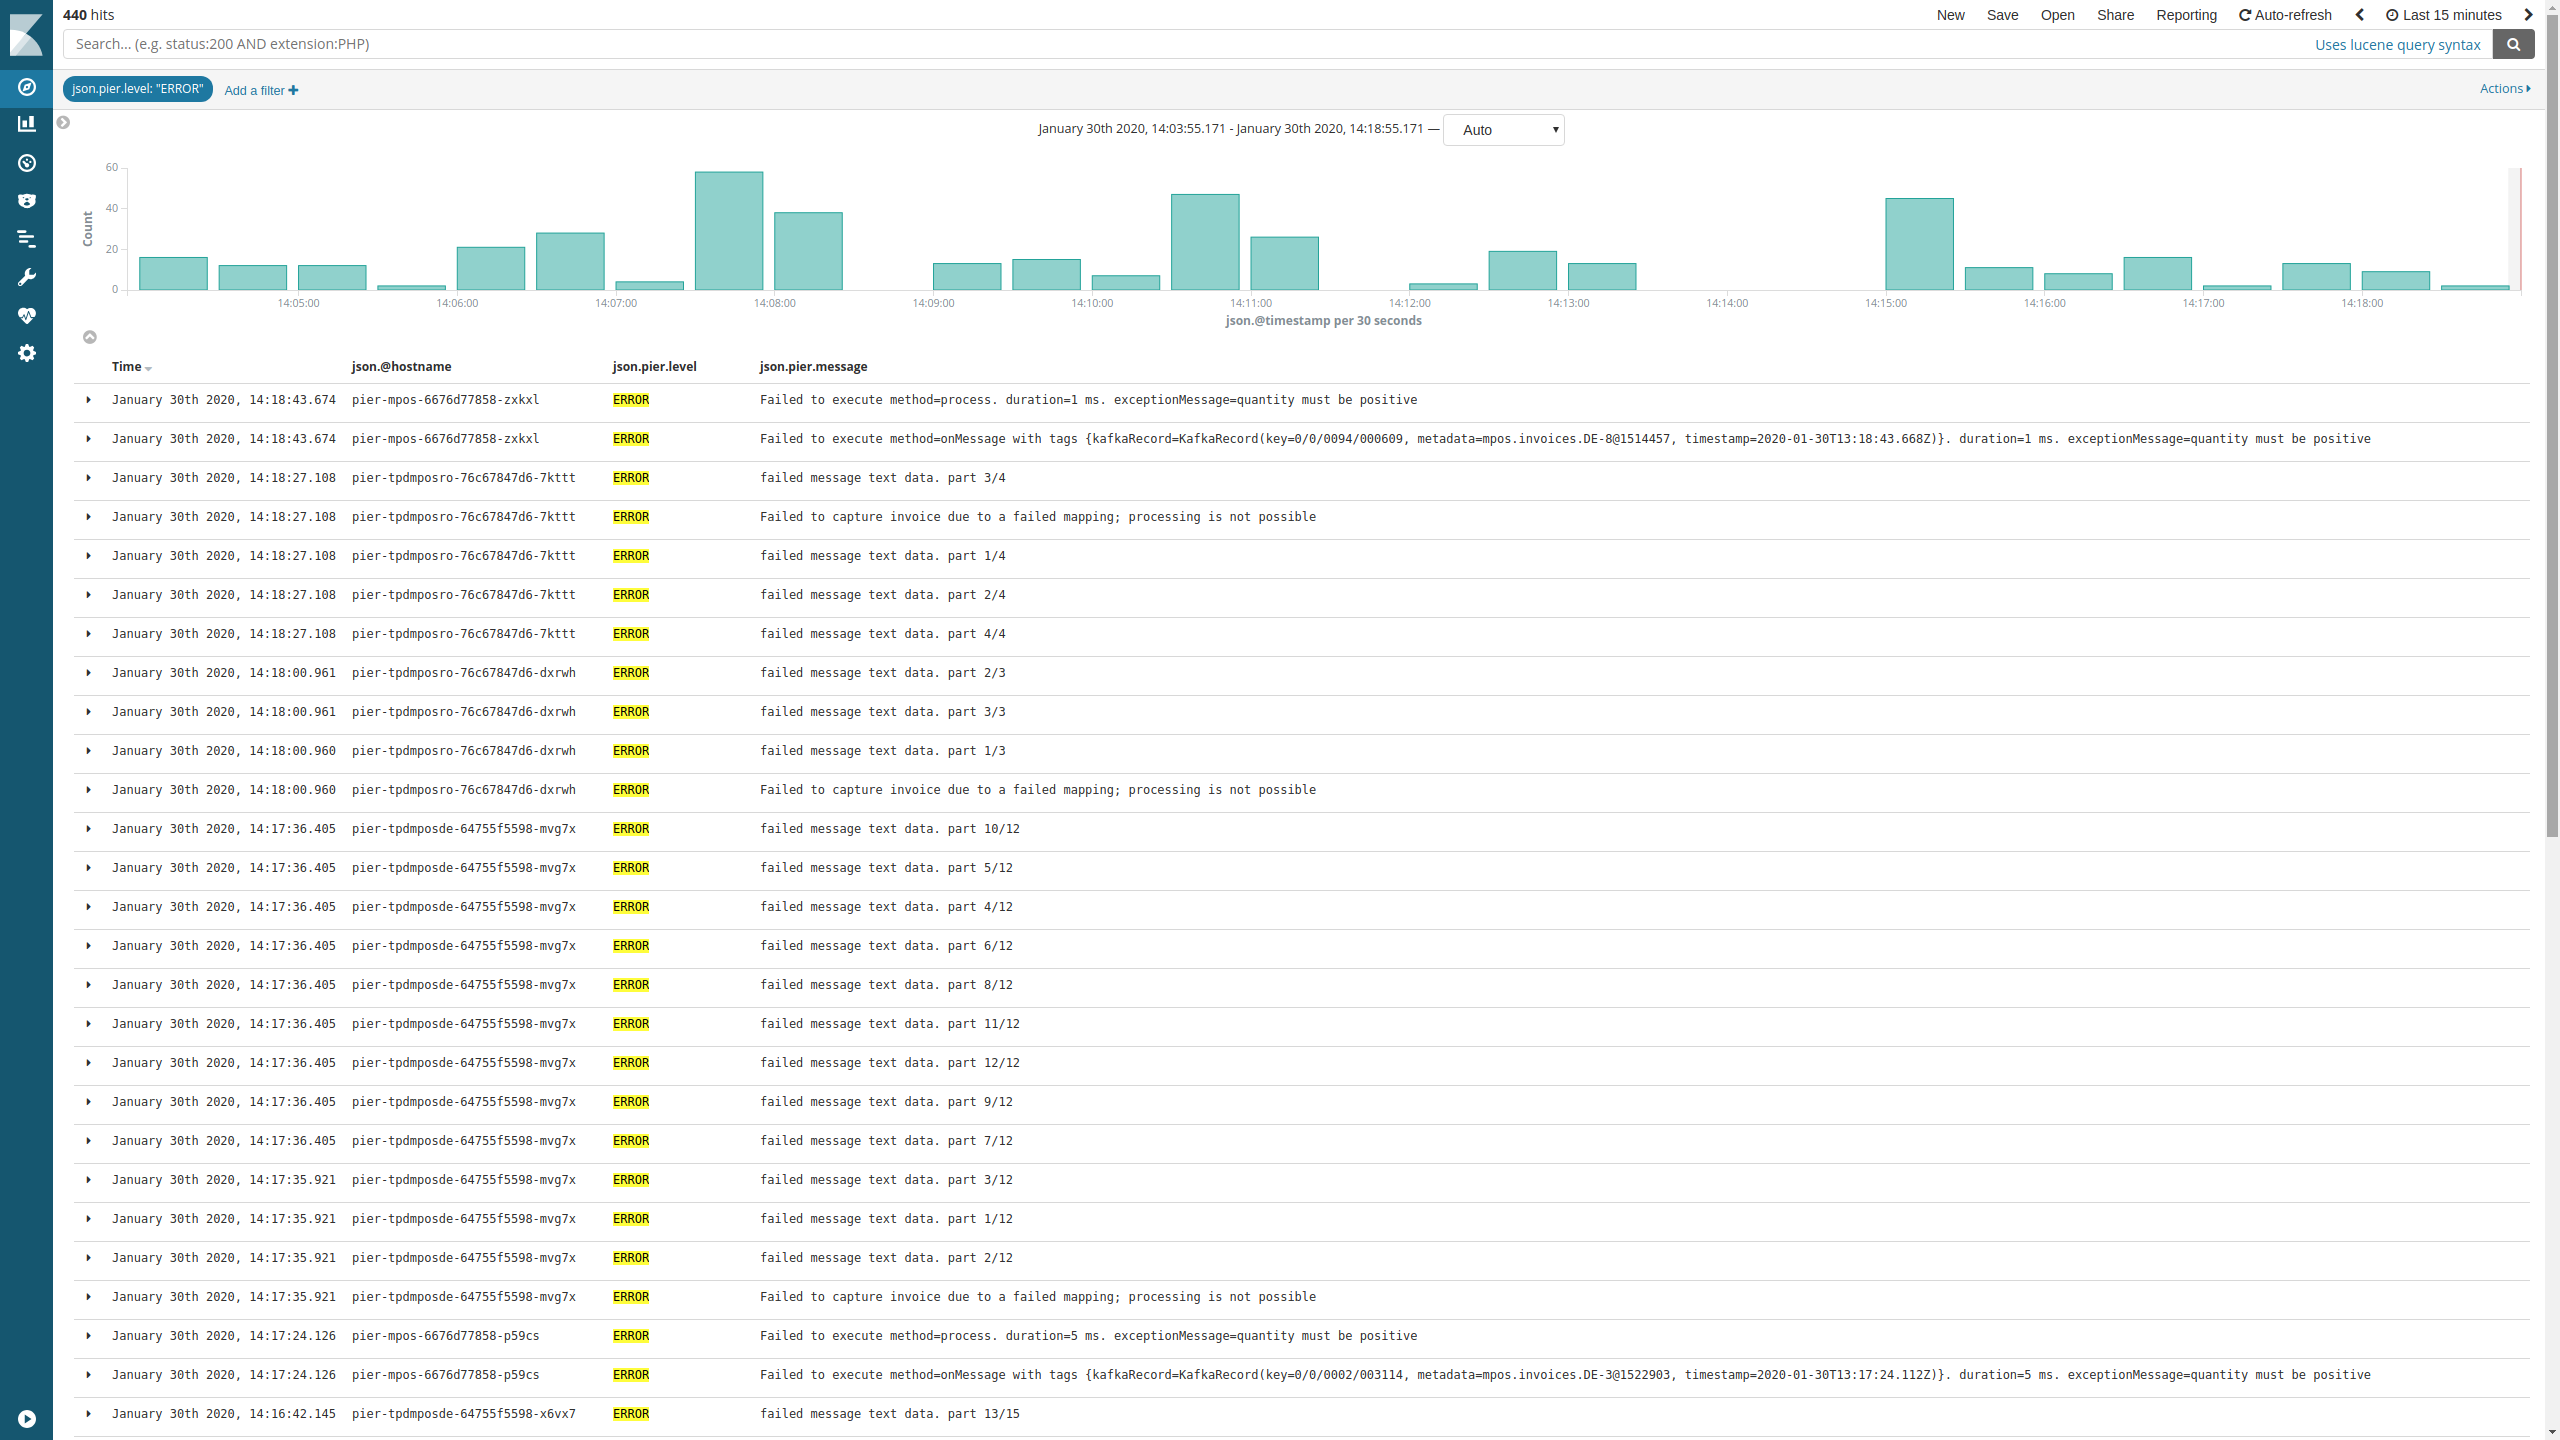Expand the first document row arrow

point(89,400)
